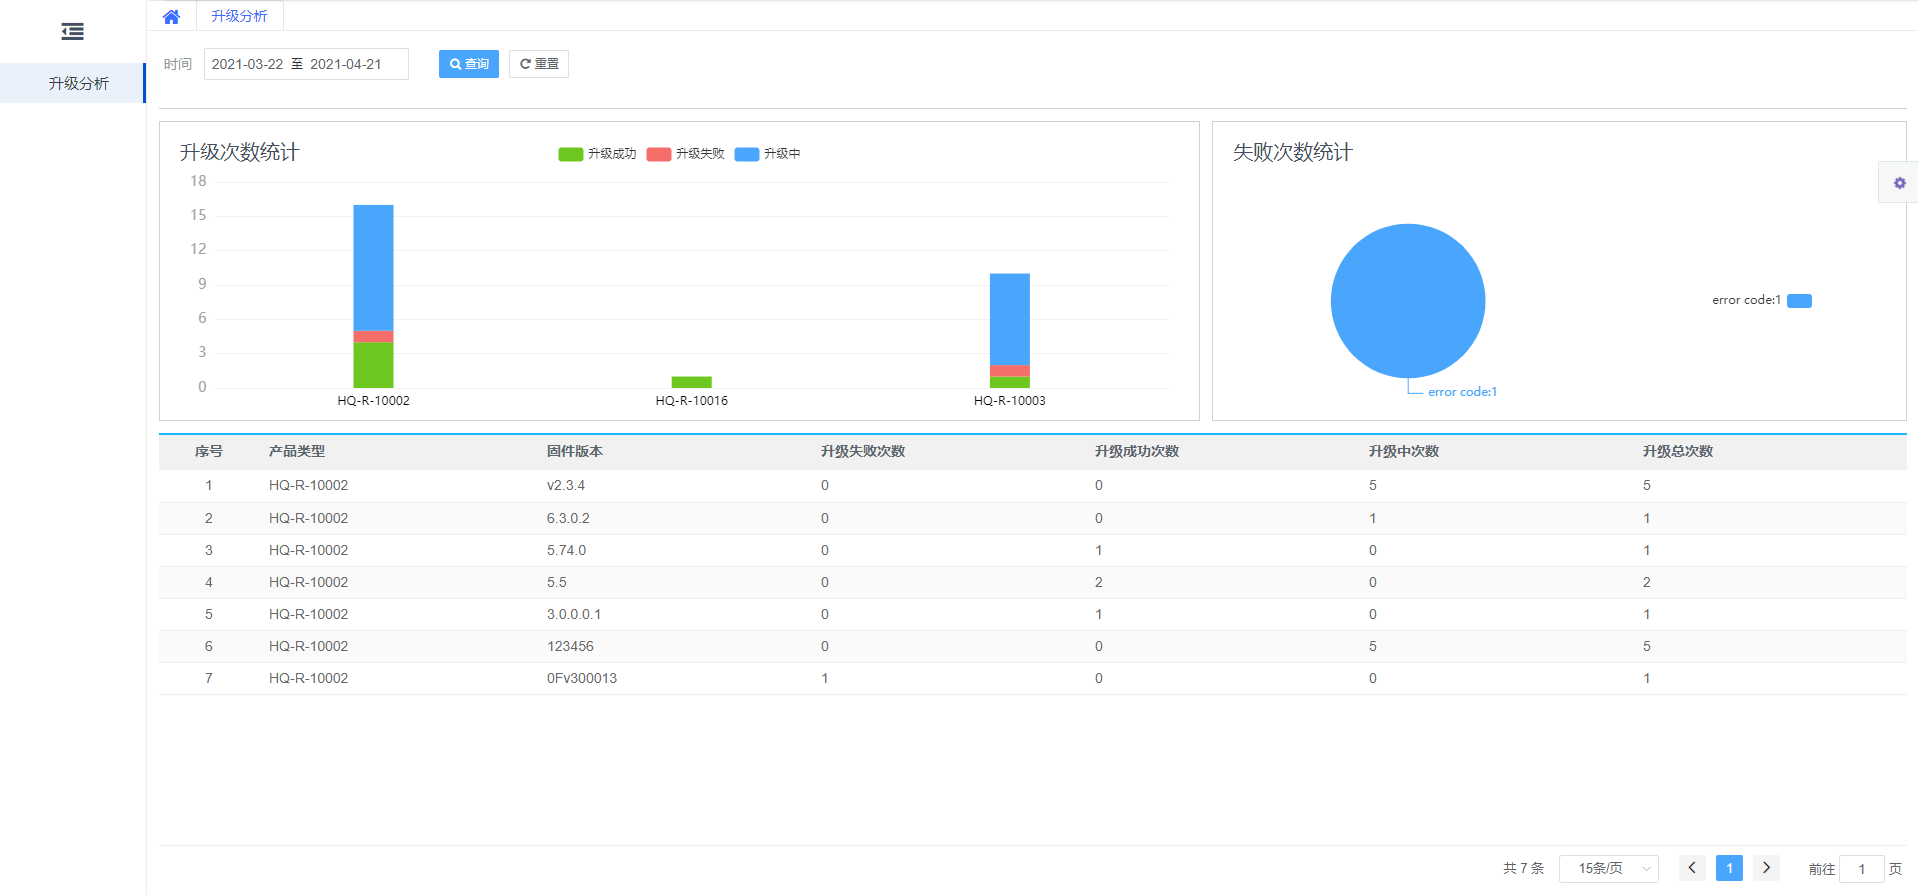Click the 序号 column header
The image size is (1918, 895).
click(x=208, y=452)
